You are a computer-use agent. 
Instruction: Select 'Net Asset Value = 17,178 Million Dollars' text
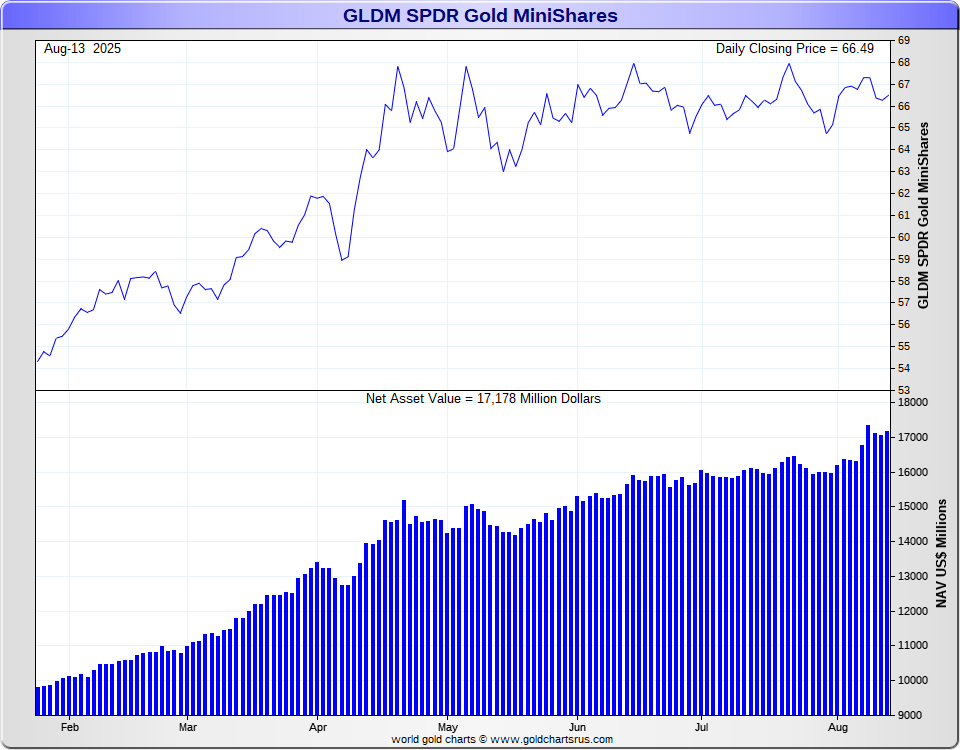[483, 399]
